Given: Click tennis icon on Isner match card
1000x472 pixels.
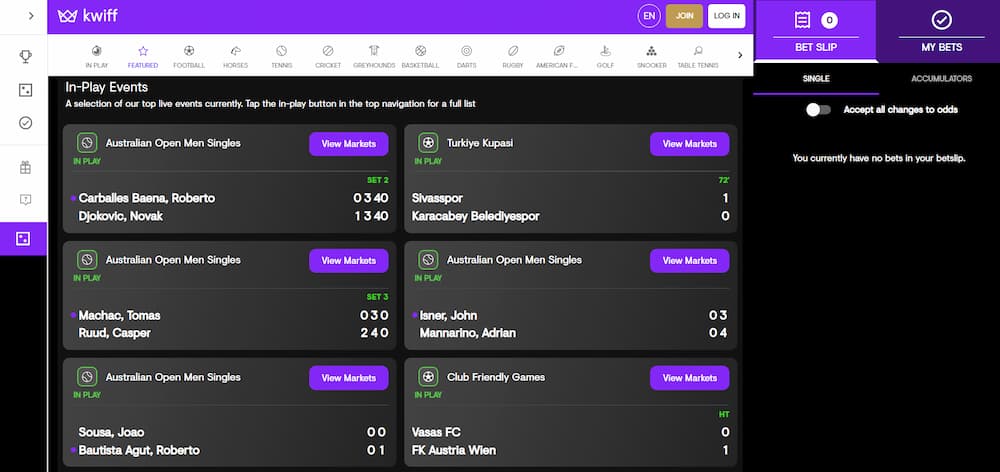Looking at the screenshot, I should 428,259.
